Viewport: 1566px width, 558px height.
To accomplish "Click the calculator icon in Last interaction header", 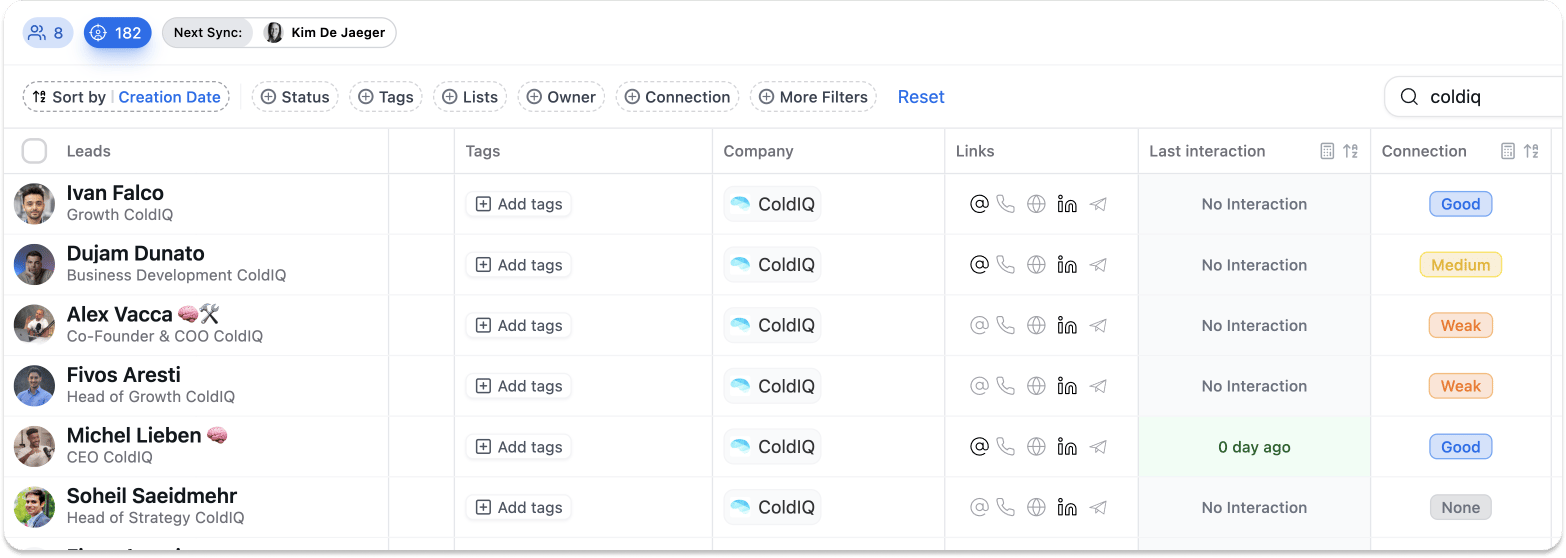I will coord(1327,151).
